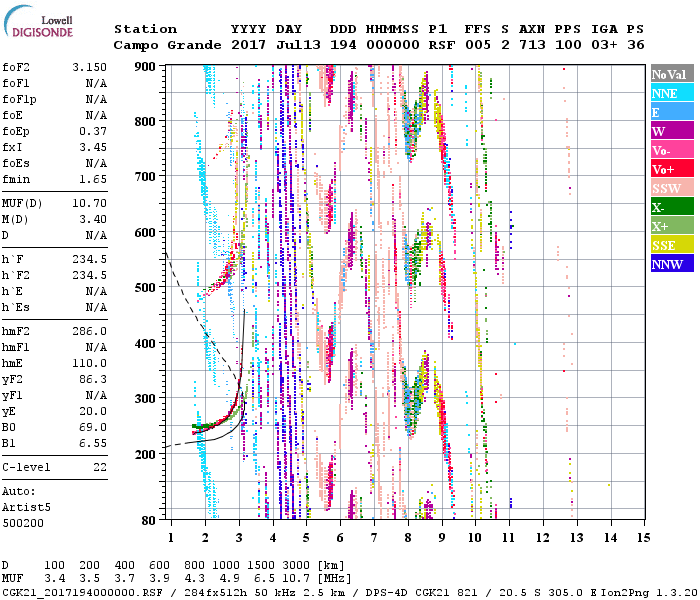Click the NNW blue legend swatch

pyautogui.click(x=669, y=264)
